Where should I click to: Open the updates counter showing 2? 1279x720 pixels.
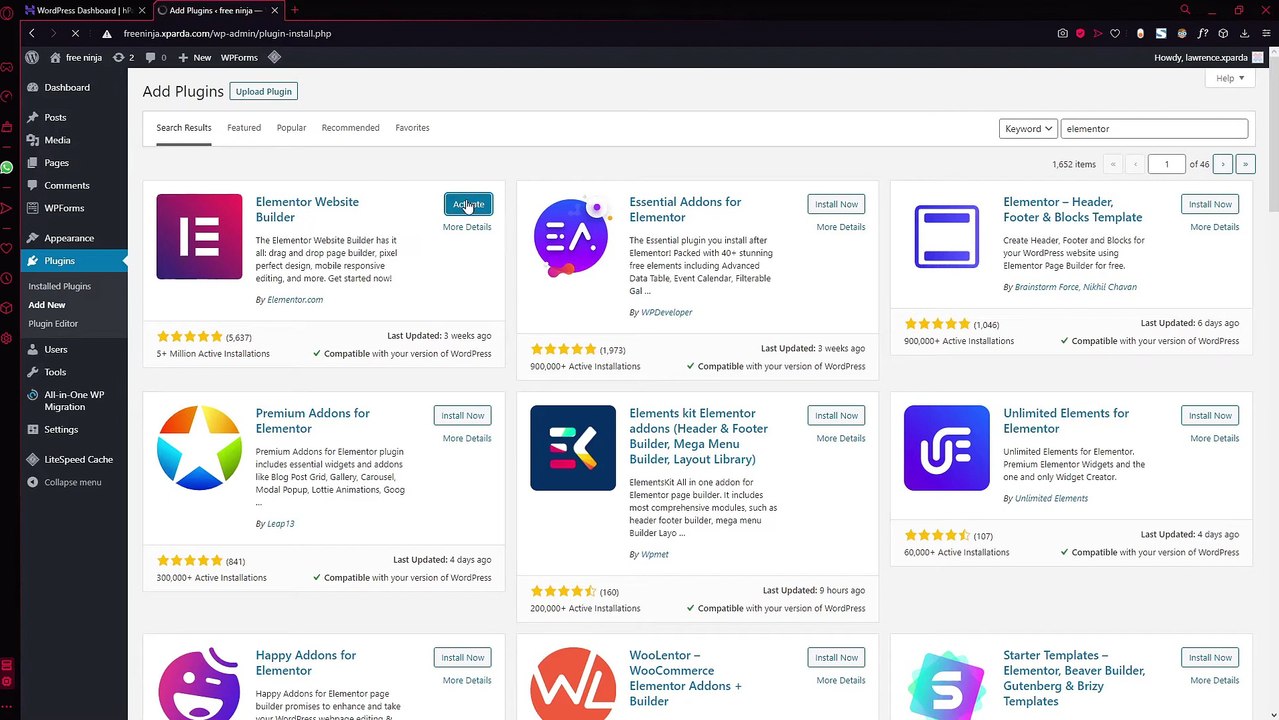point(123,57)
